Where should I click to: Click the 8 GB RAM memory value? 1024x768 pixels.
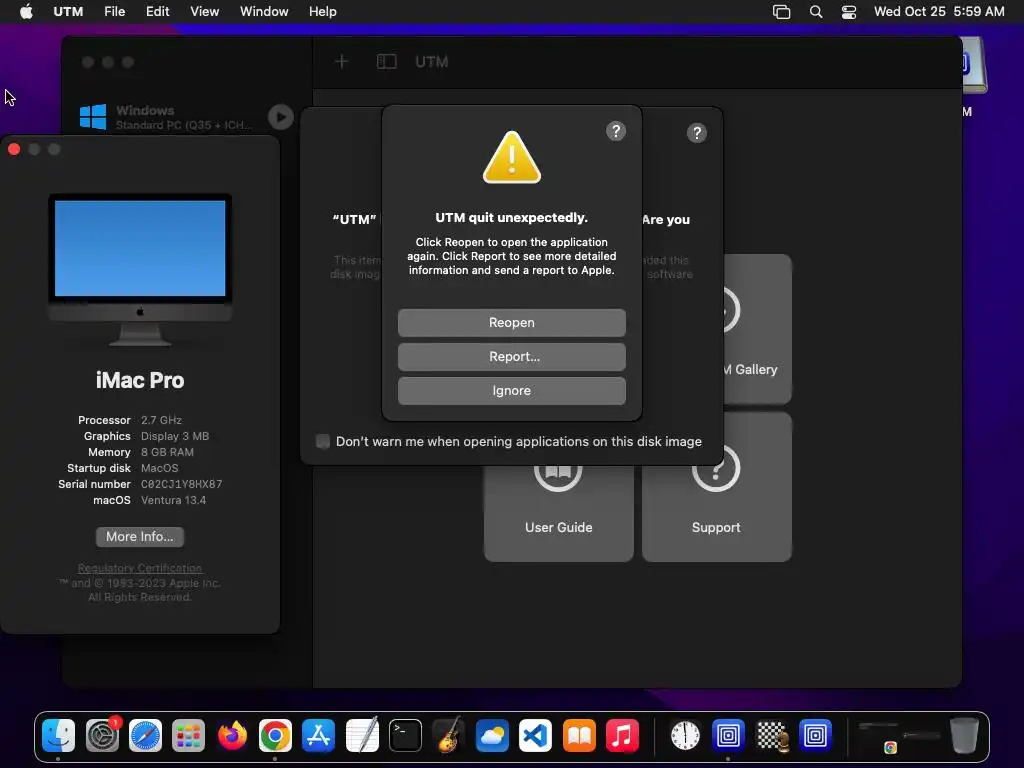coord(167,452)
